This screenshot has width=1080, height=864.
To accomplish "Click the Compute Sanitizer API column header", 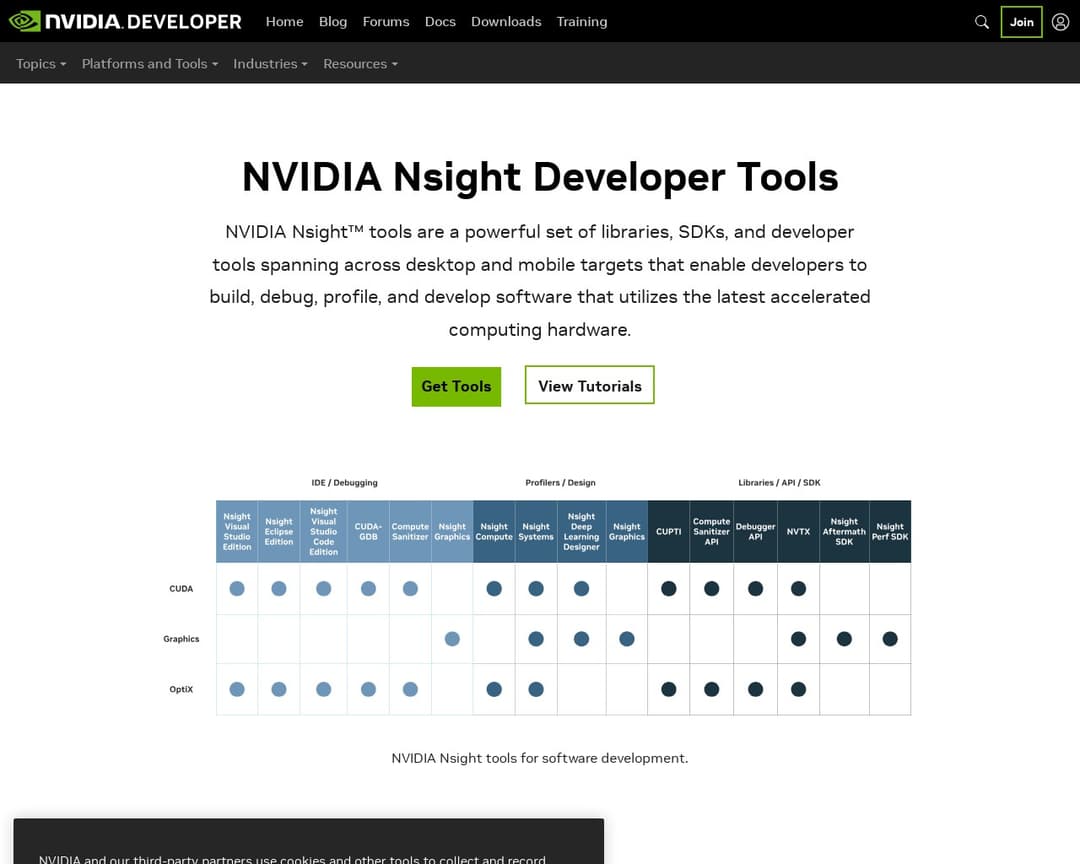I will 712,531.
